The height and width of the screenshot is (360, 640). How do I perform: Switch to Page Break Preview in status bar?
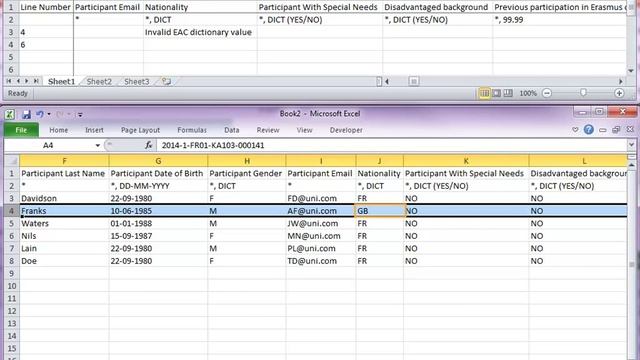508,93
